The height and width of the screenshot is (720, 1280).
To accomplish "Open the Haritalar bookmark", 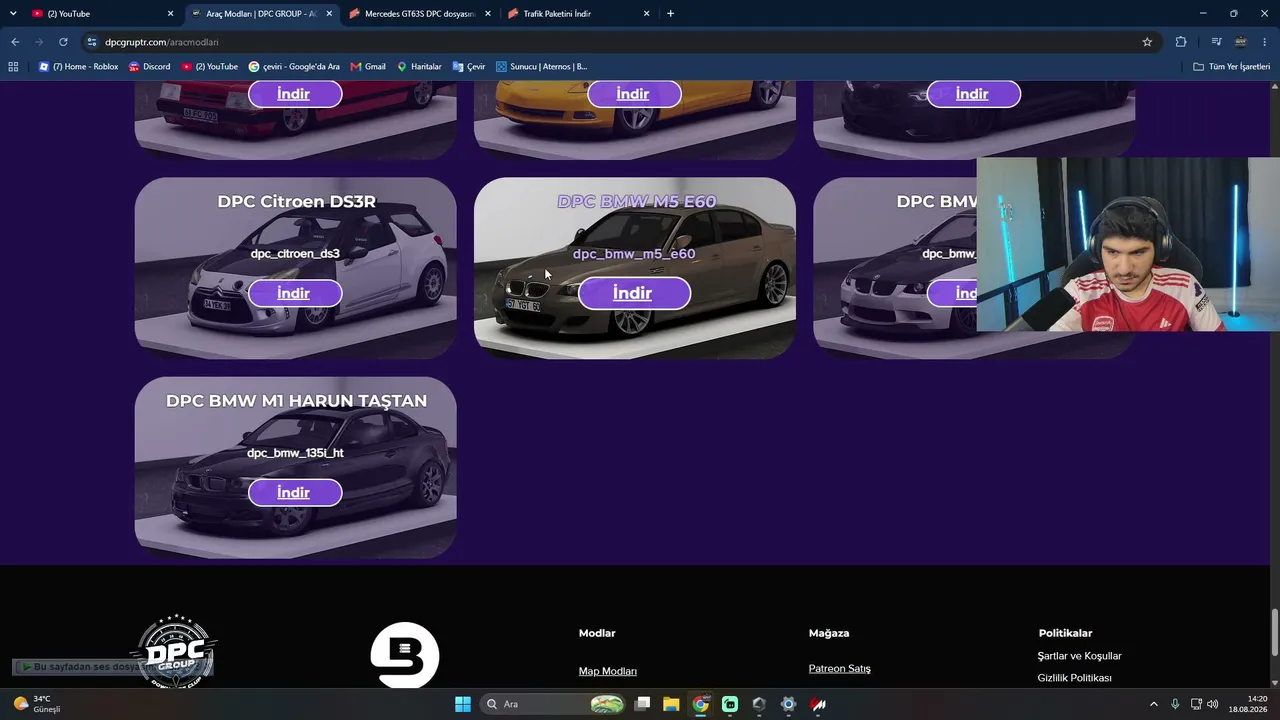I will click(419, 67).
